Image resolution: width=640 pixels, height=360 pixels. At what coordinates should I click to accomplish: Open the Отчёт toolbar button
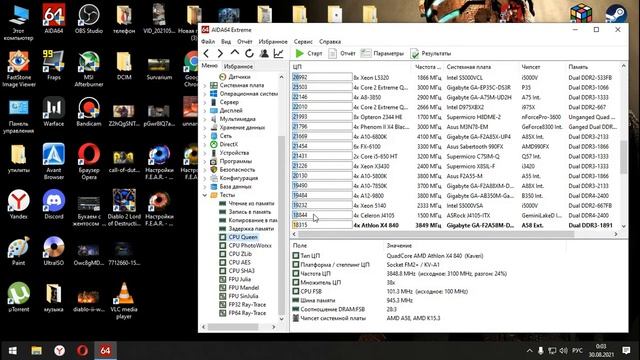pos(342,53)
